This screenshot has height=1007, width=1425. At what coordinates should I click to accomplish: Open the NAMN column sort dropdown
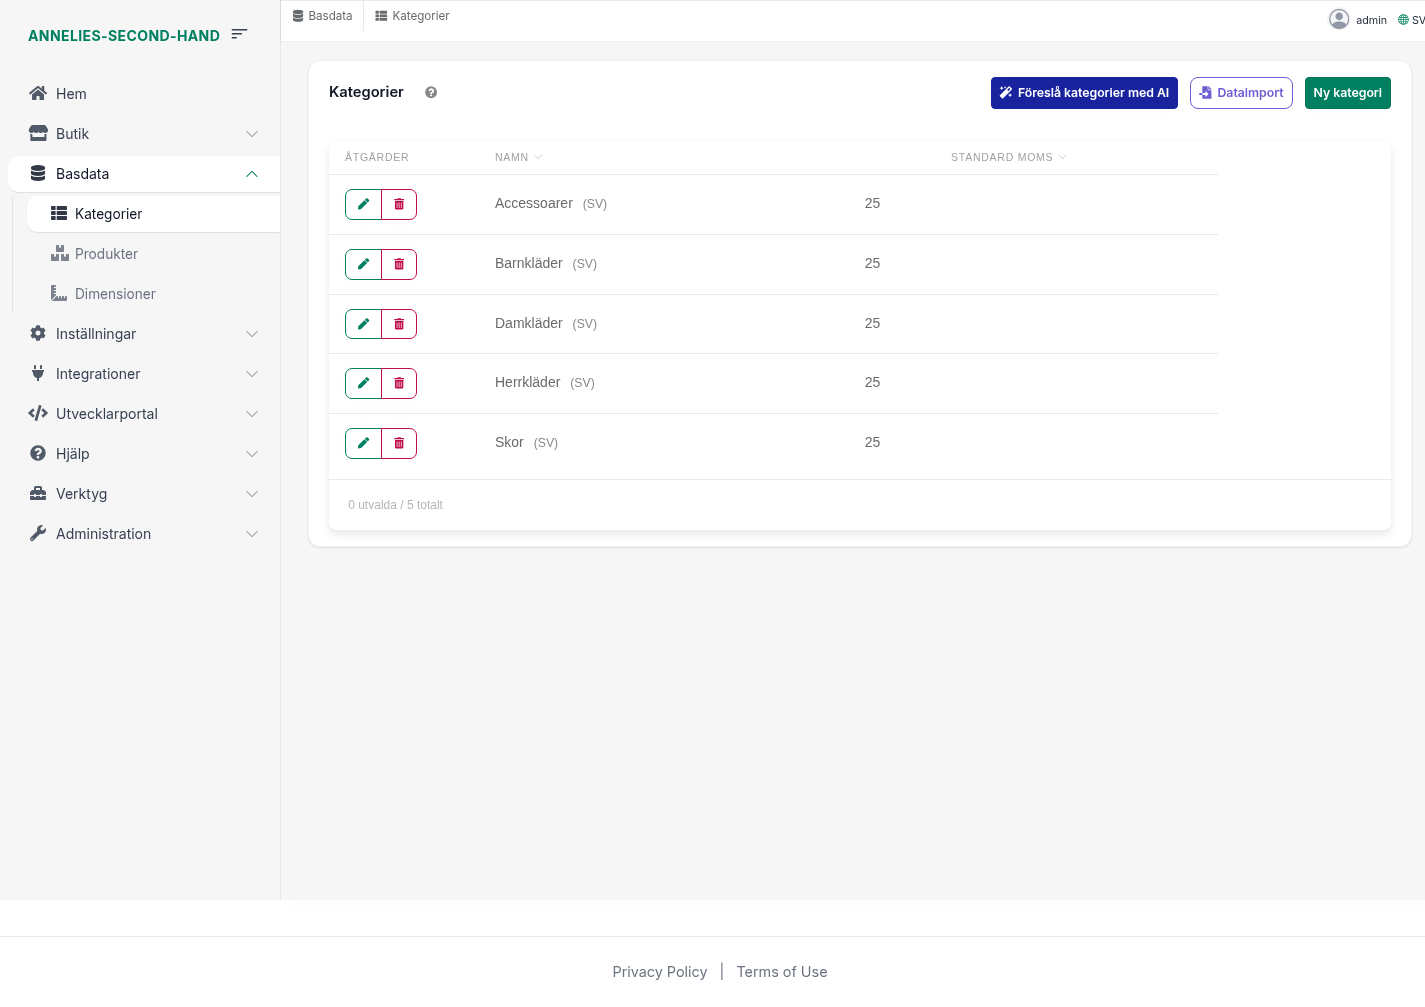click(x=538, y=157)
